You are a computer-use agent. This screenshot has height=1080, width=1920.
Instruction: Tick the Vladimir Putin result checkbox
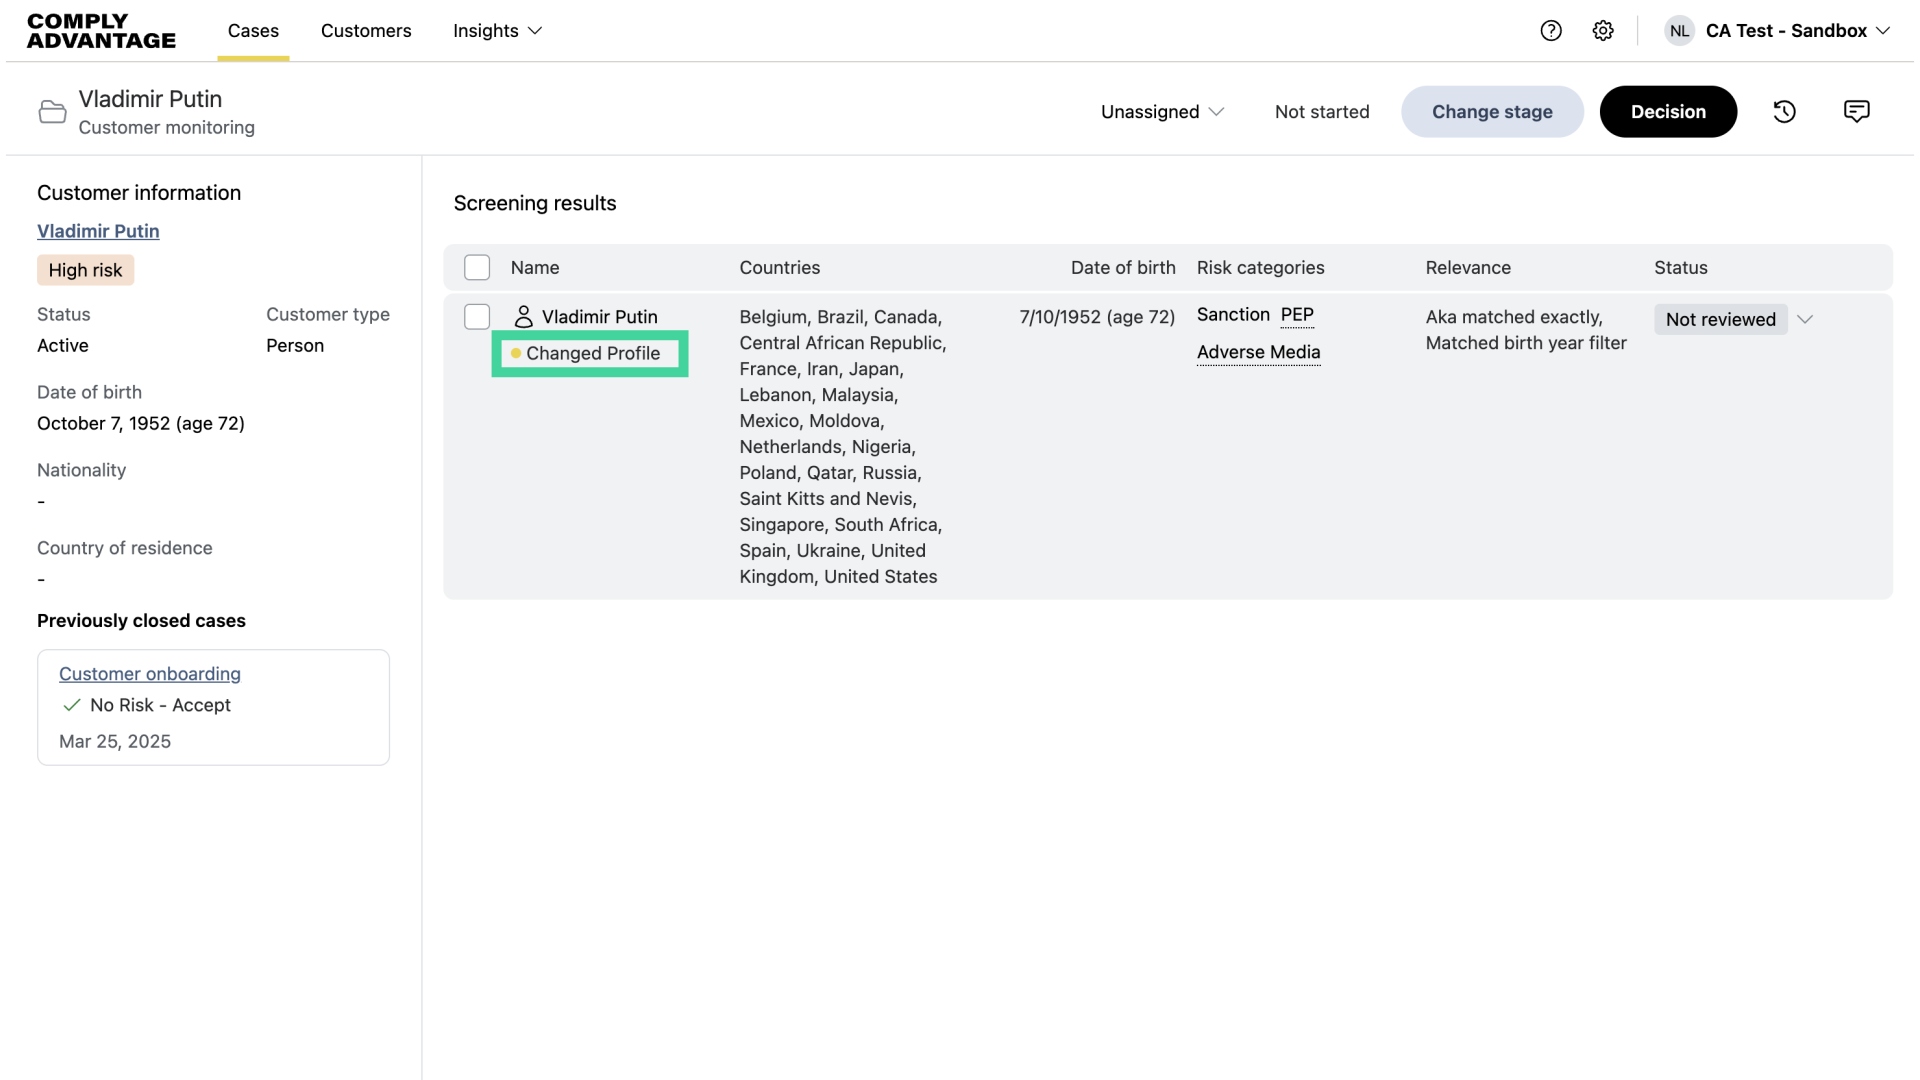pyautogui.click(x=477, y=317)
